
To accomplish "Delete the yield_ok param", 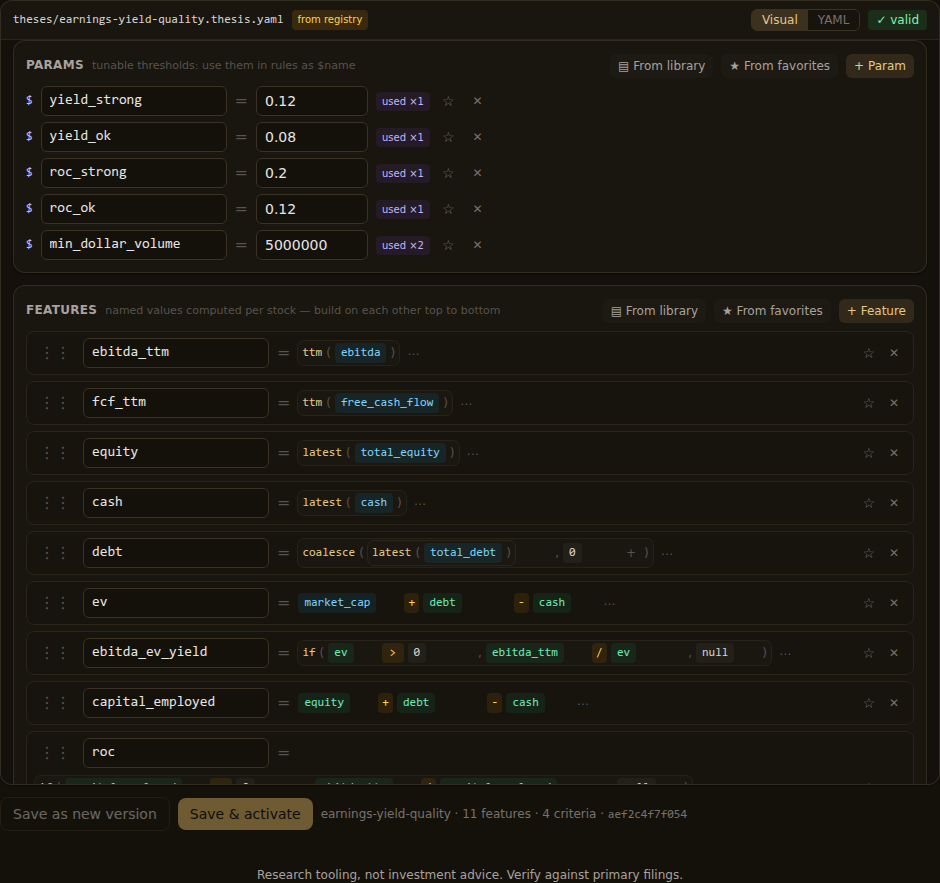I will [477, 137].
